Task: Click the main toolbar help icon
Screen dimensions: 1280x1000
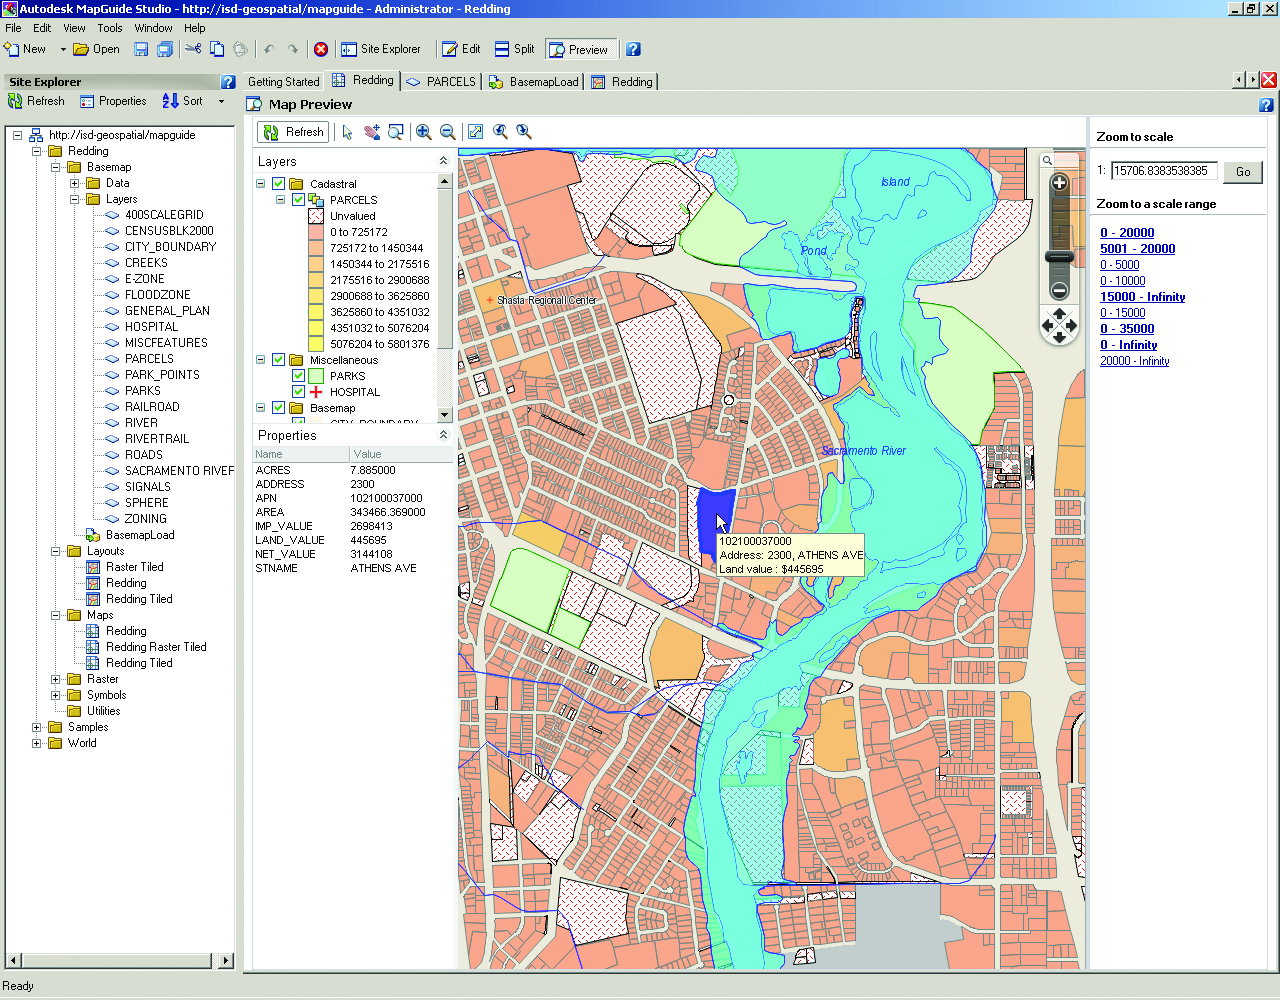Action: [x=633, y=49]
